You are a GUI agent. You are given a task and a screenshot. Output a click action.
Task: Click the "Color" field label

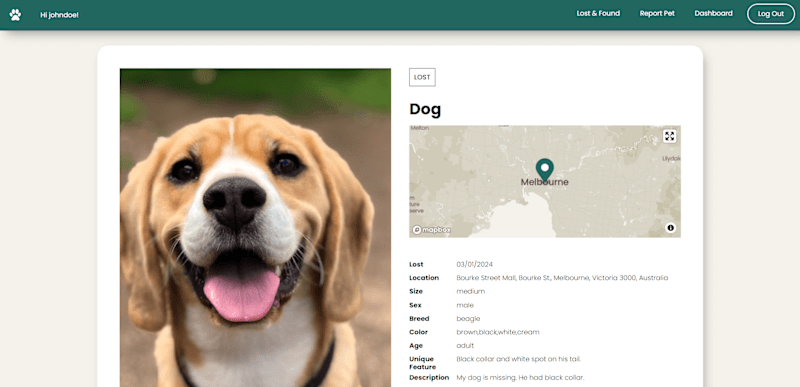(x=418, y=332)
